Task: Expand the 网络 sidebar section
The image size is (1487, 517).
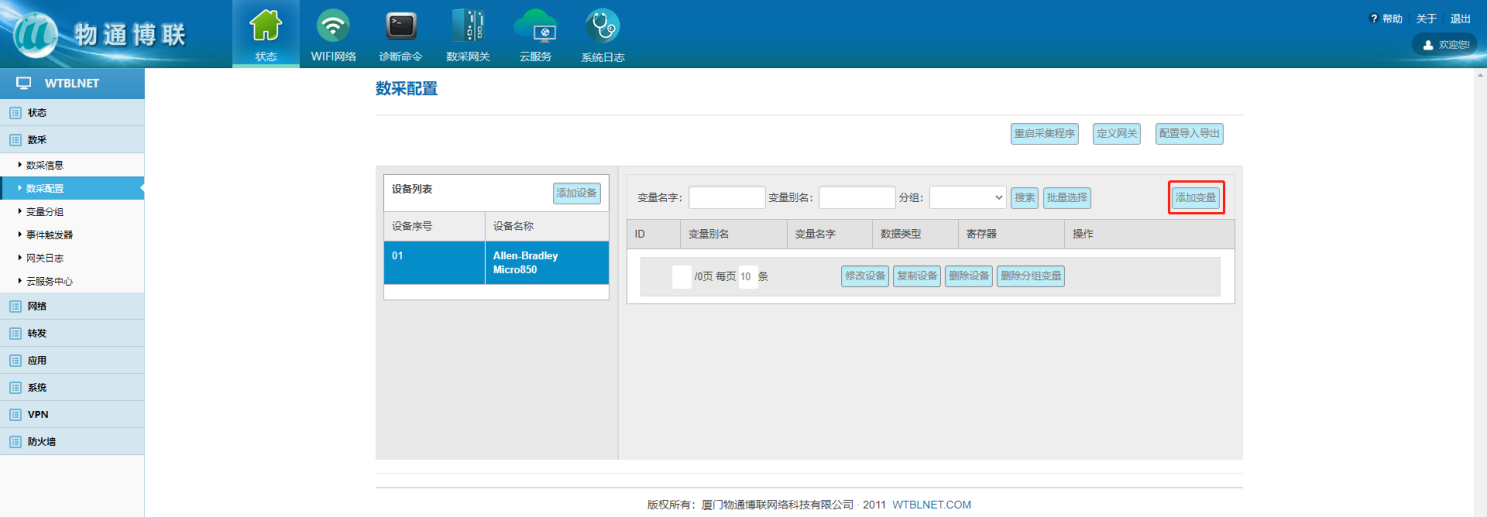Action: [37, 306]
